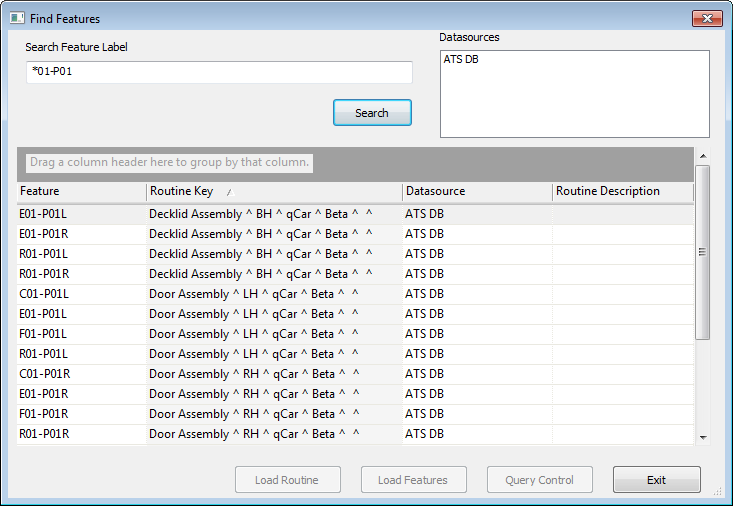Click the sort arrow on Routine Key column
Viewport: 733px width, 506px height.
pos(228,192)
